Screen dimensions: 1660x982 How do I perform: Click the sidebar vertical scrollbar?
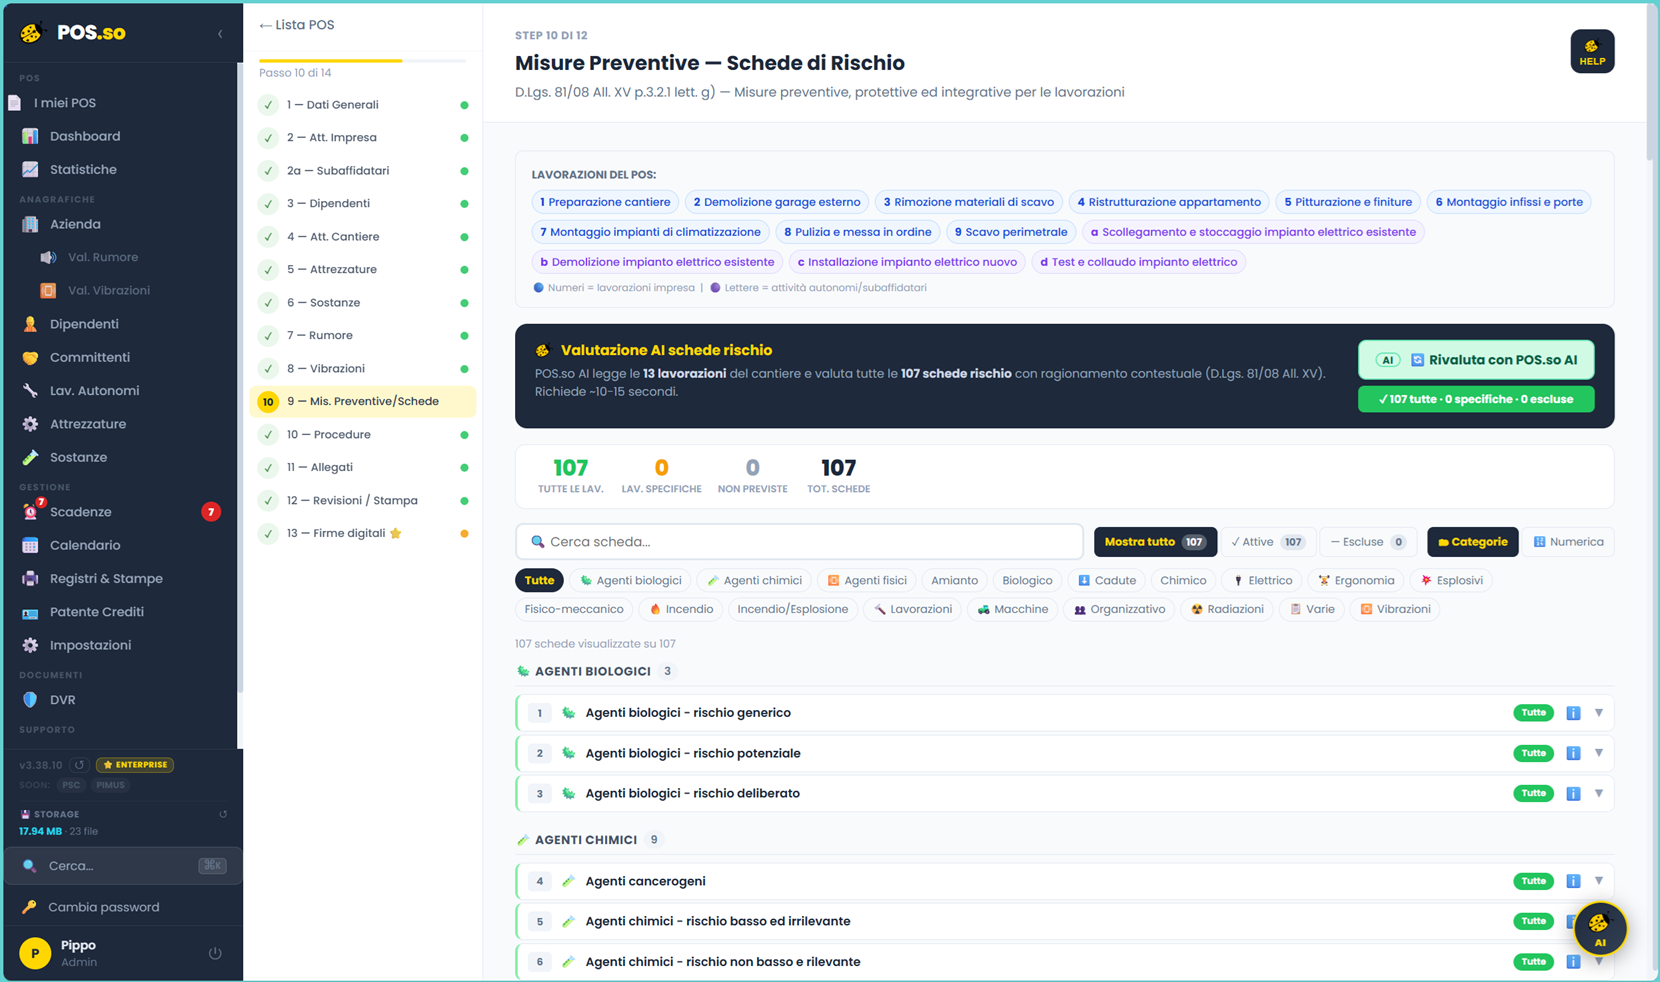(240, 378)
